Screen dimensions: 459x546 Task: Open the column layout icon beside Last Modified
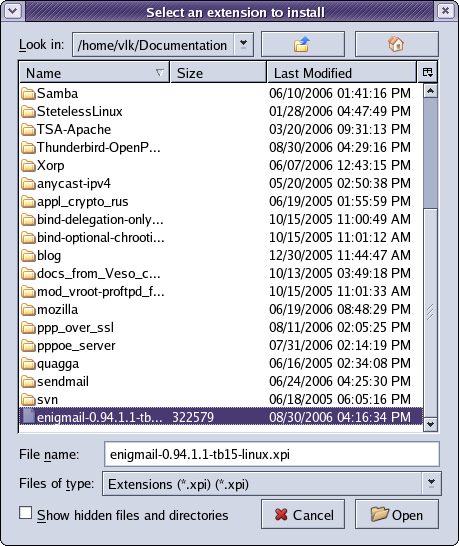(x=427, y=72)
